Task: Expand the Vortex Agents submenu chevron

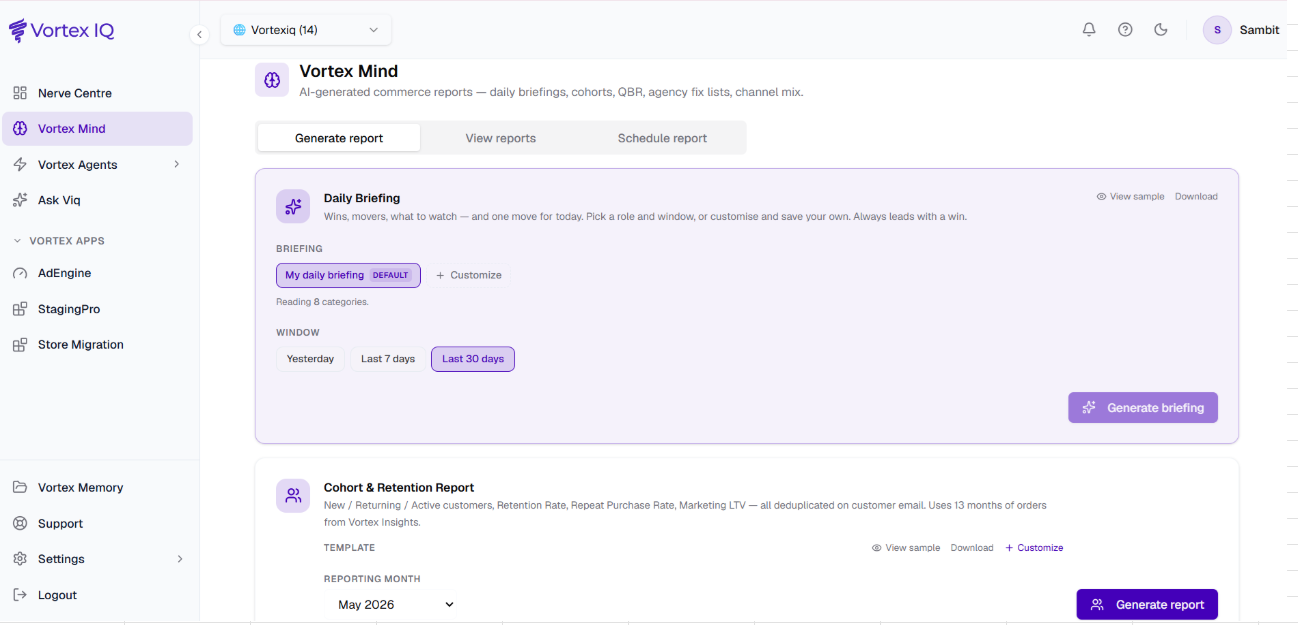Action: tap(177, 164)
